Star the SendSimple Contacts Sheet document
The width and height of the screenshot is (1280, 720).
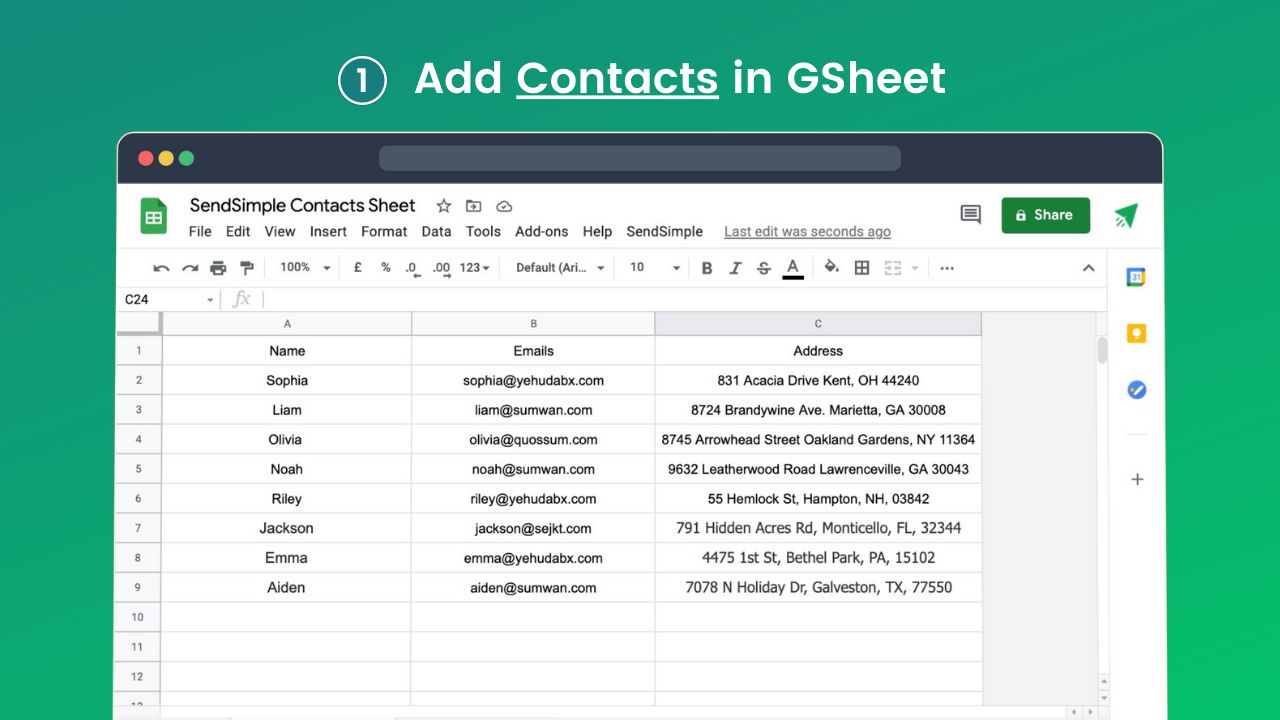click(444, 206)
